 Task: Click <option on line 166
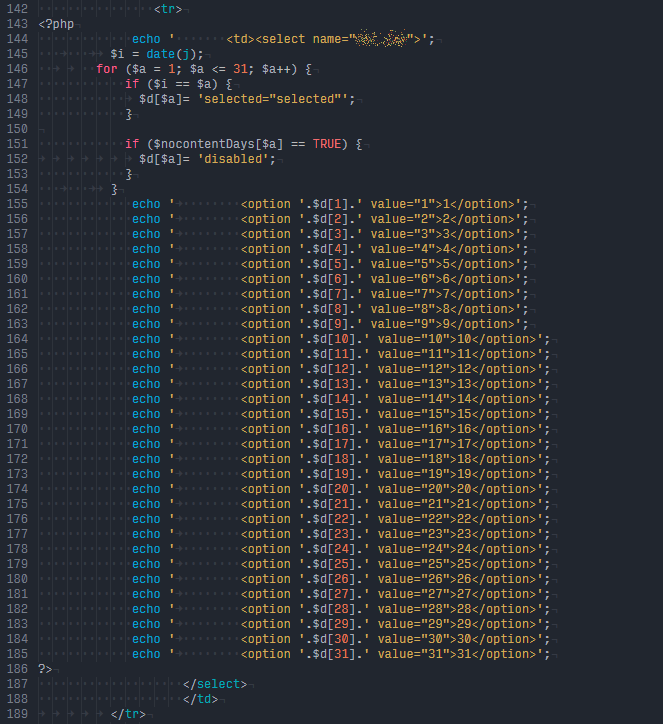pos(265,369)
